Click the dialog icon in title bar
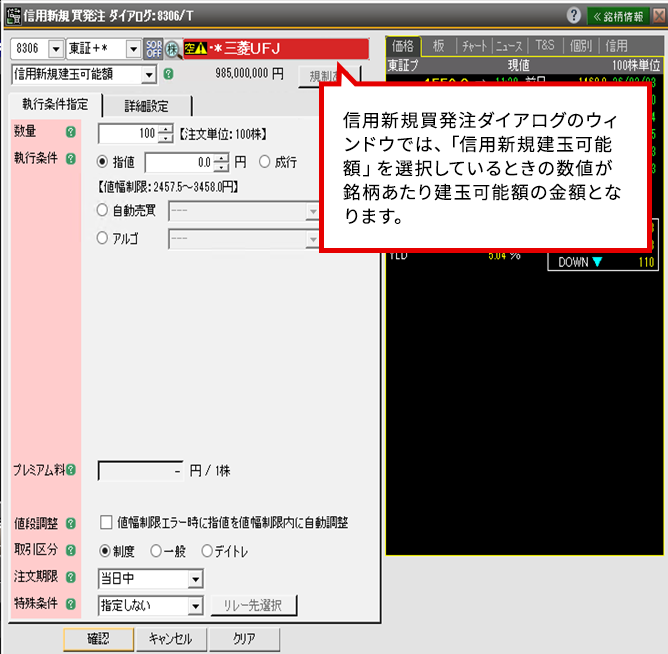 click(13, 16)
